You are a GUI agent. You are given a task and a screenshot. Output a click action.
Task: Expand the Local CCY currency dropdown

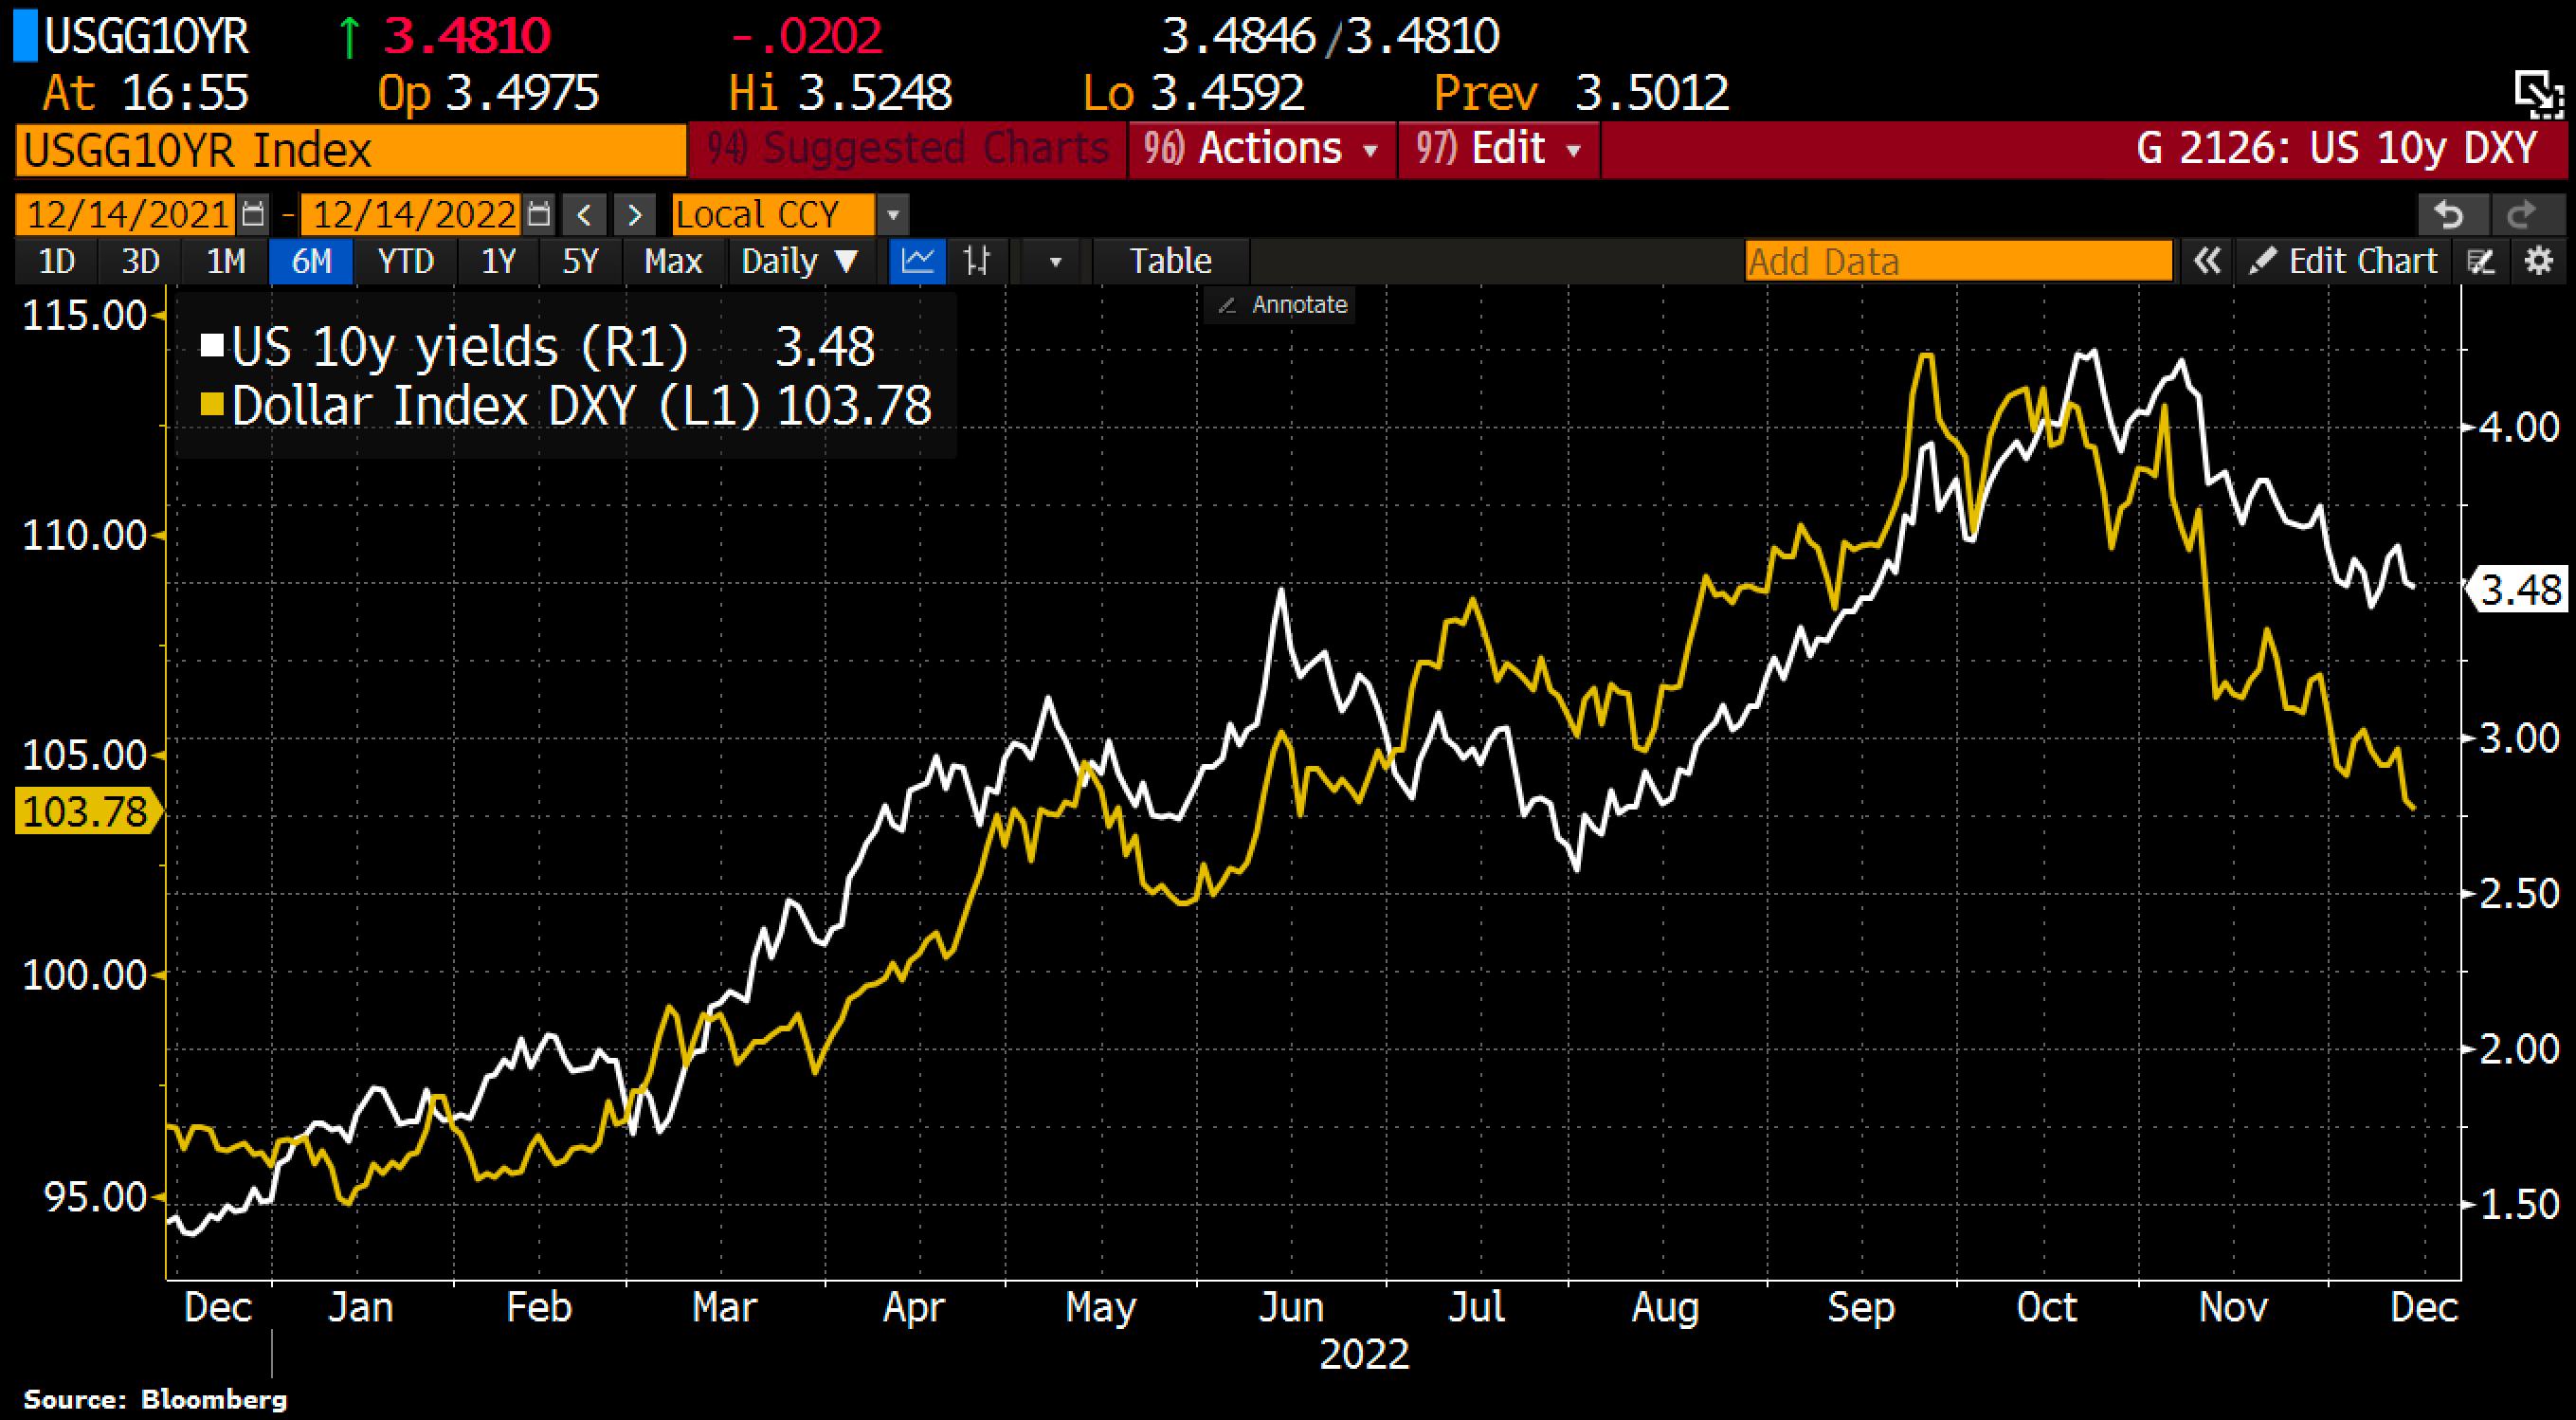click(893, 214)
